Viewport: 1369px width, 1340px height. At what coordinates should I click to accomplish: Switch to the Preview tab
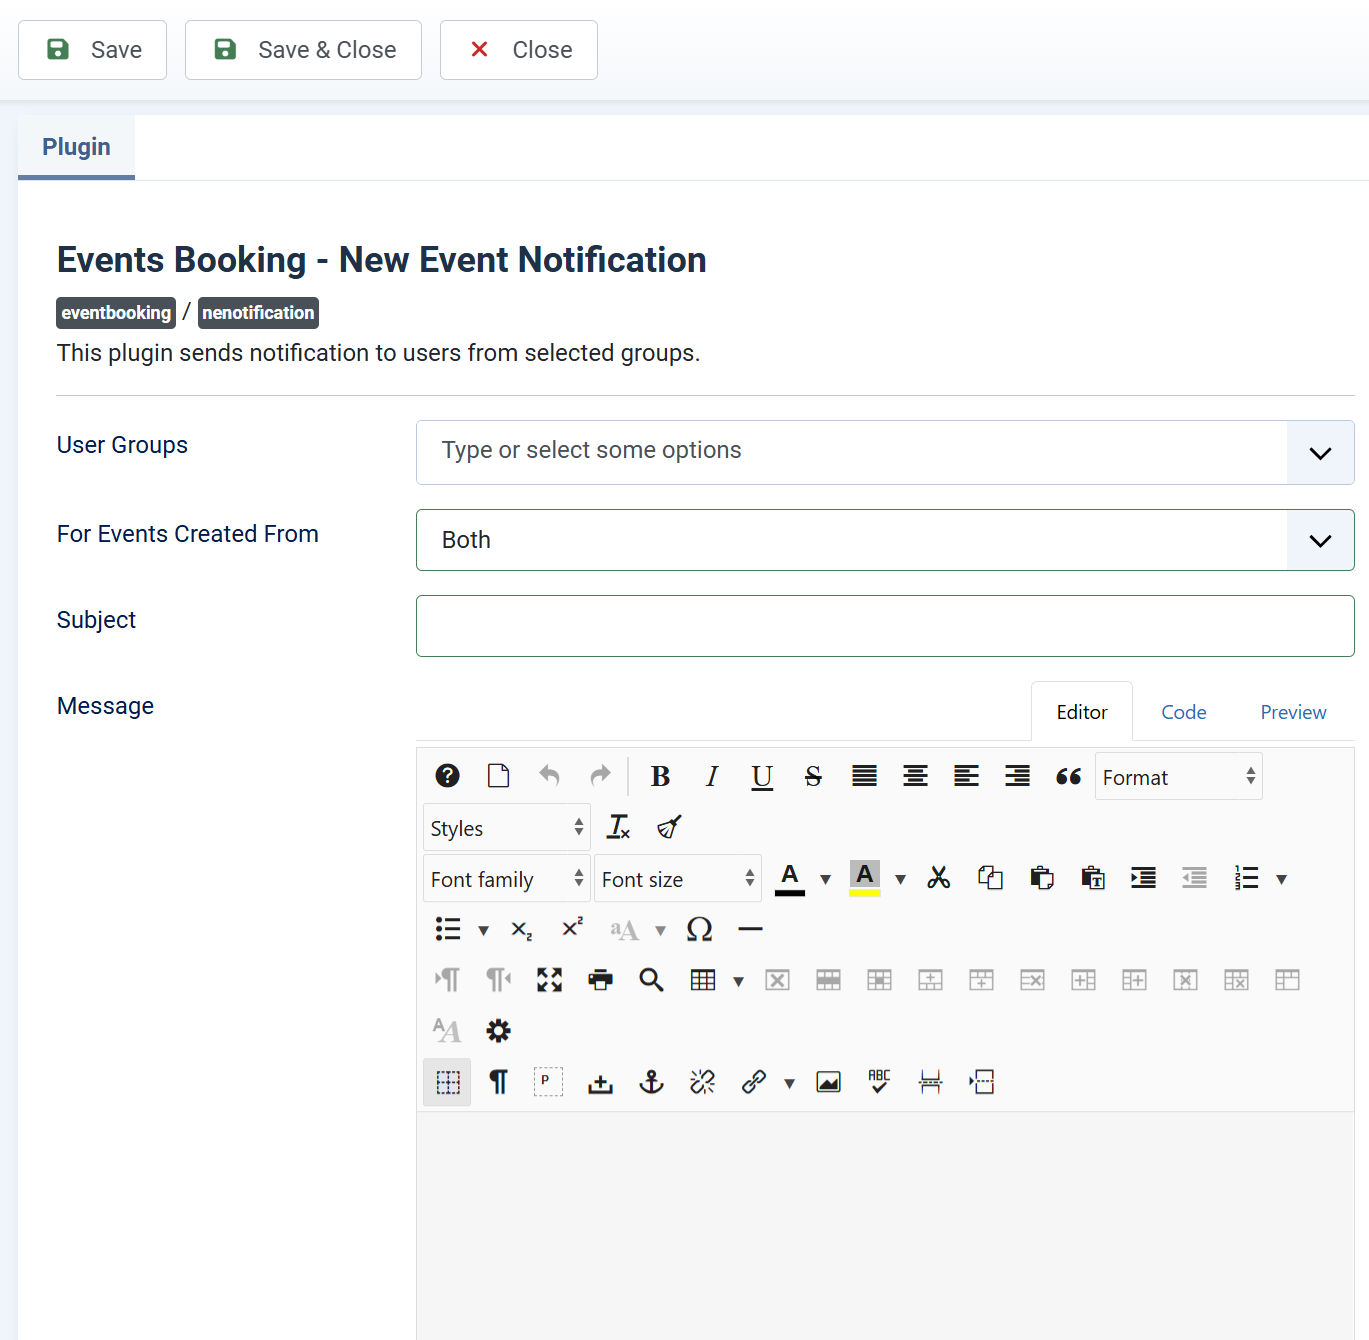click(x=1293, y=712)
